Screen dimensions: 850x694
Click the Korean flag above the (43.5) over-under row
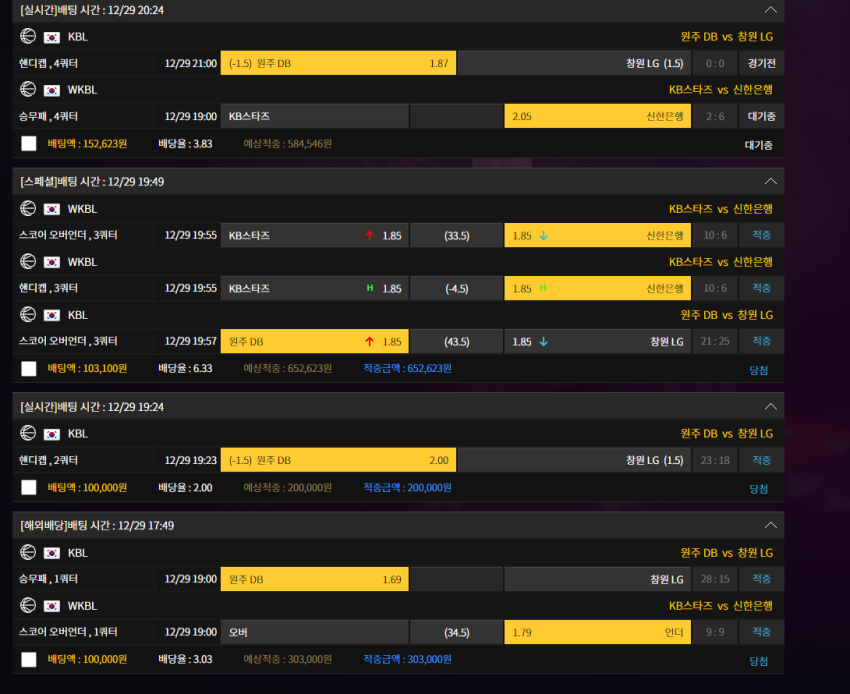point(51,316)
